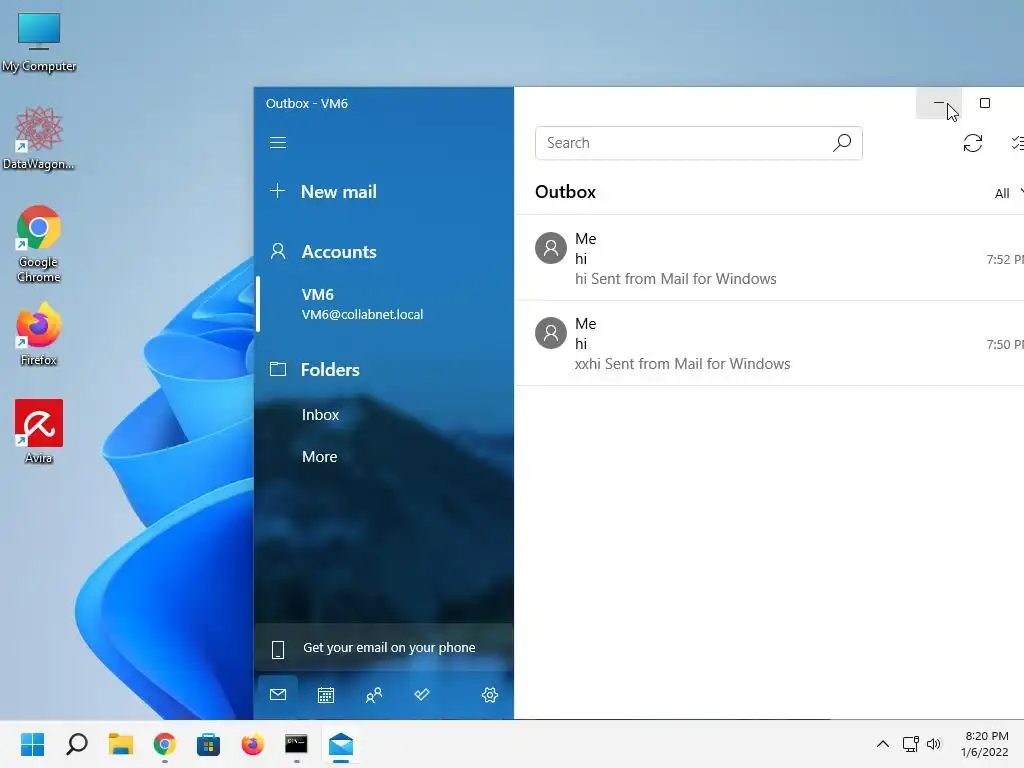Select the VM6 account

[384, 304]
